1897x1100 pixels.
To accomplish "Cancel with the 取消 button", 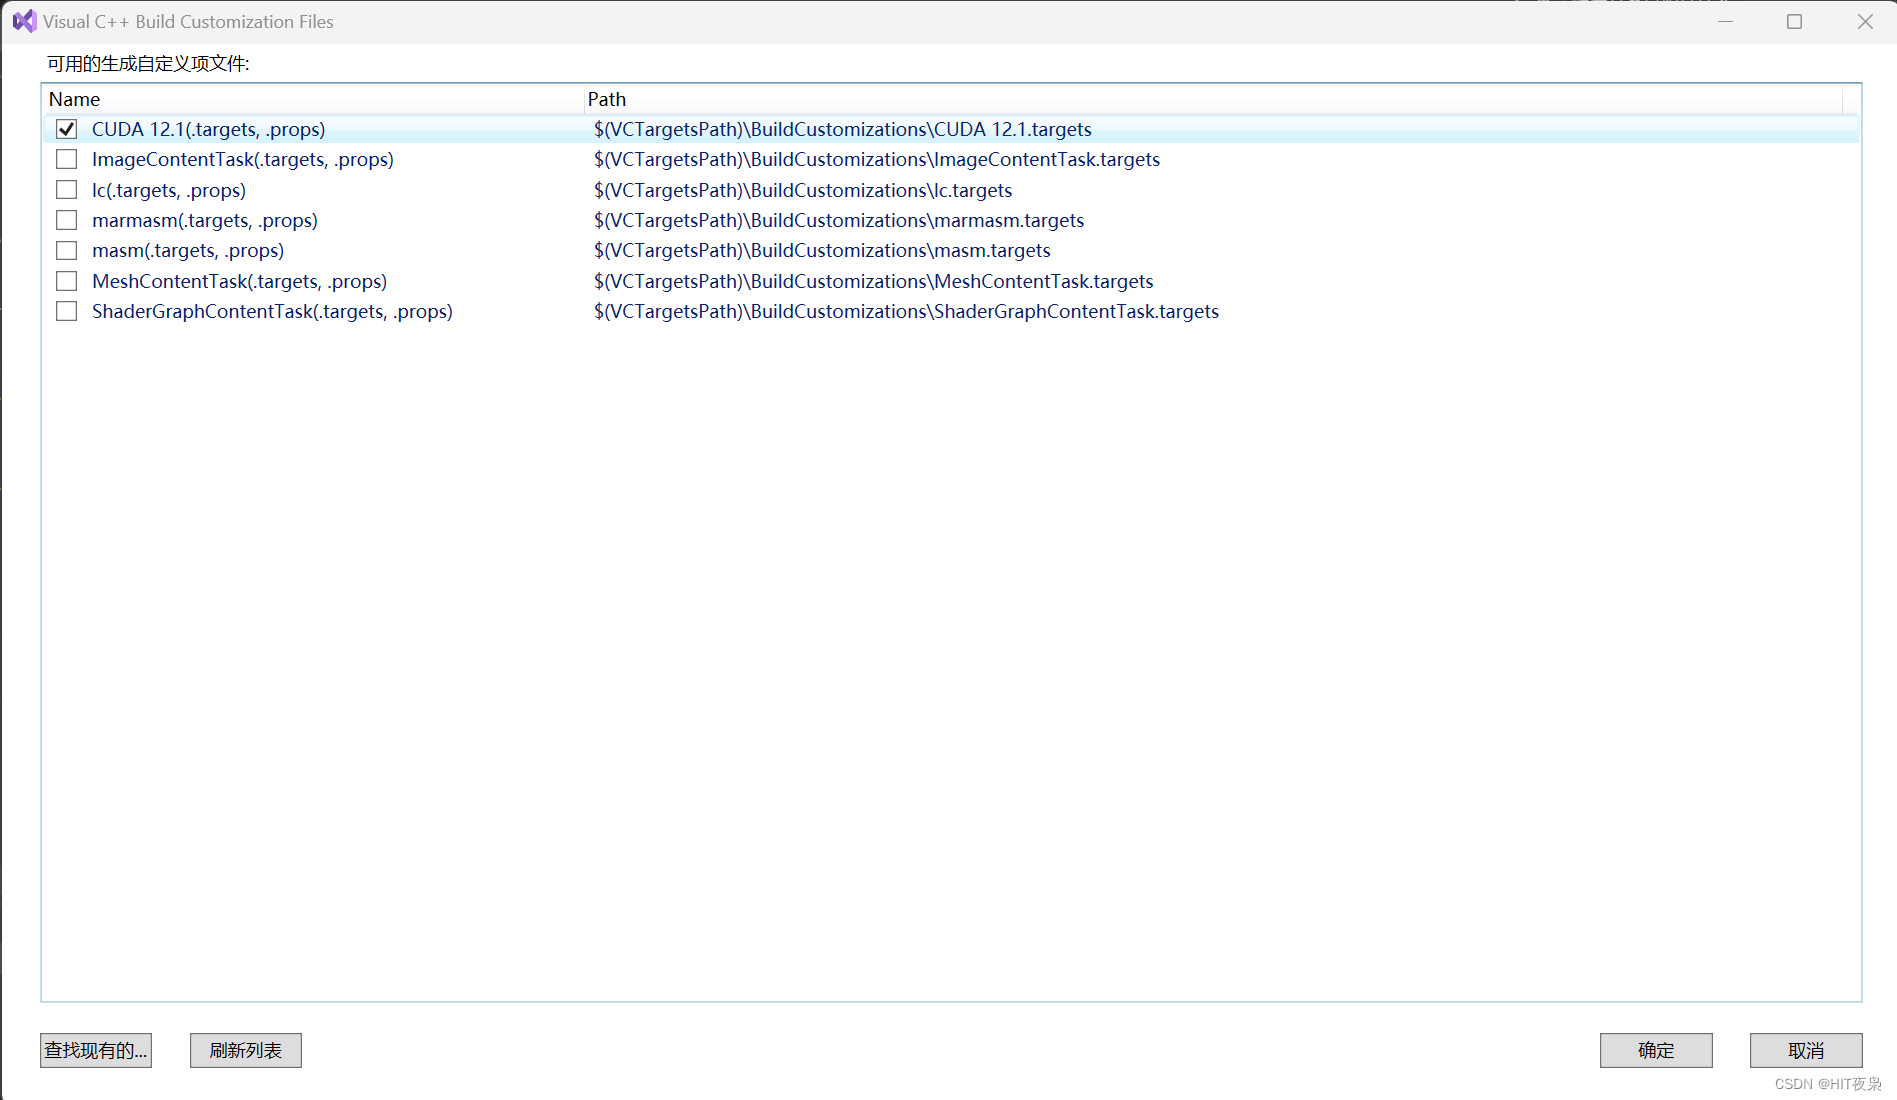I will [x=1806, y=1050].
